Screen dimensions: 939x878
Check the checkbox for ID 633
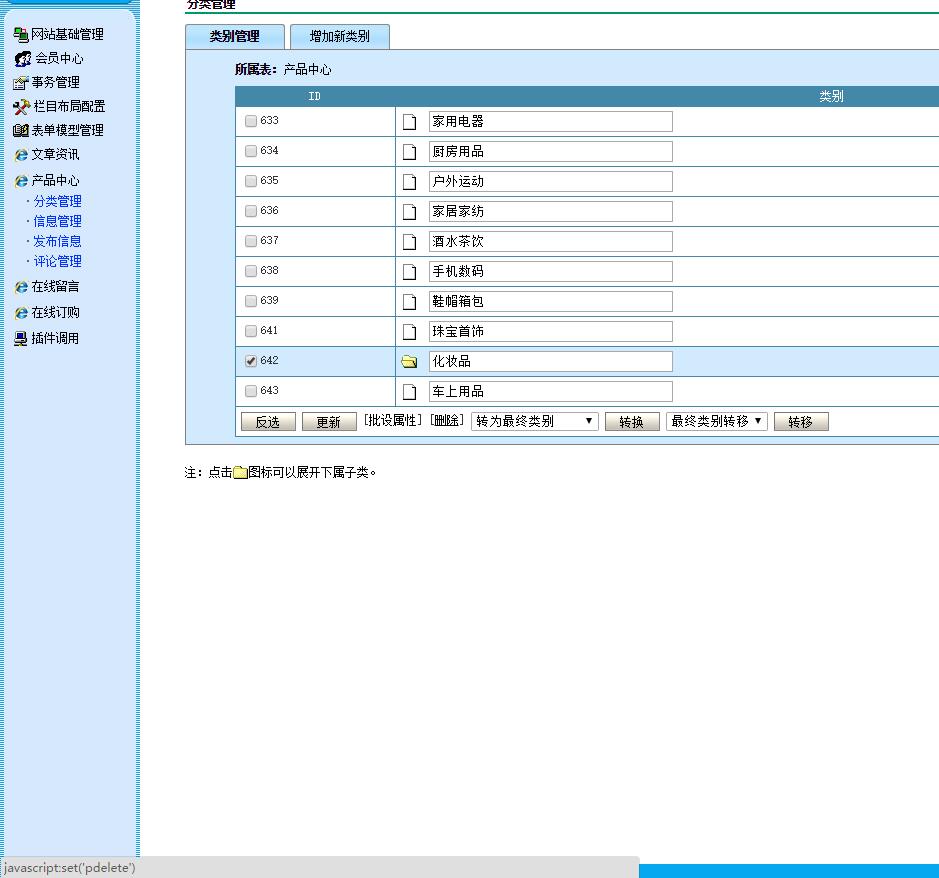pyautogui.click(x=251, y=121)
